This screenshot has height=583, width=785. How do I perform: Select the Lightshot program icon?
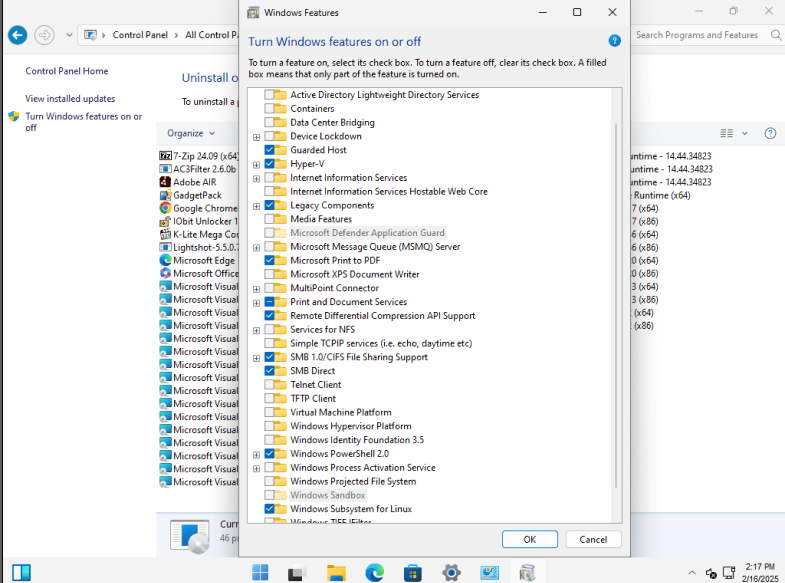click(165, 247)
